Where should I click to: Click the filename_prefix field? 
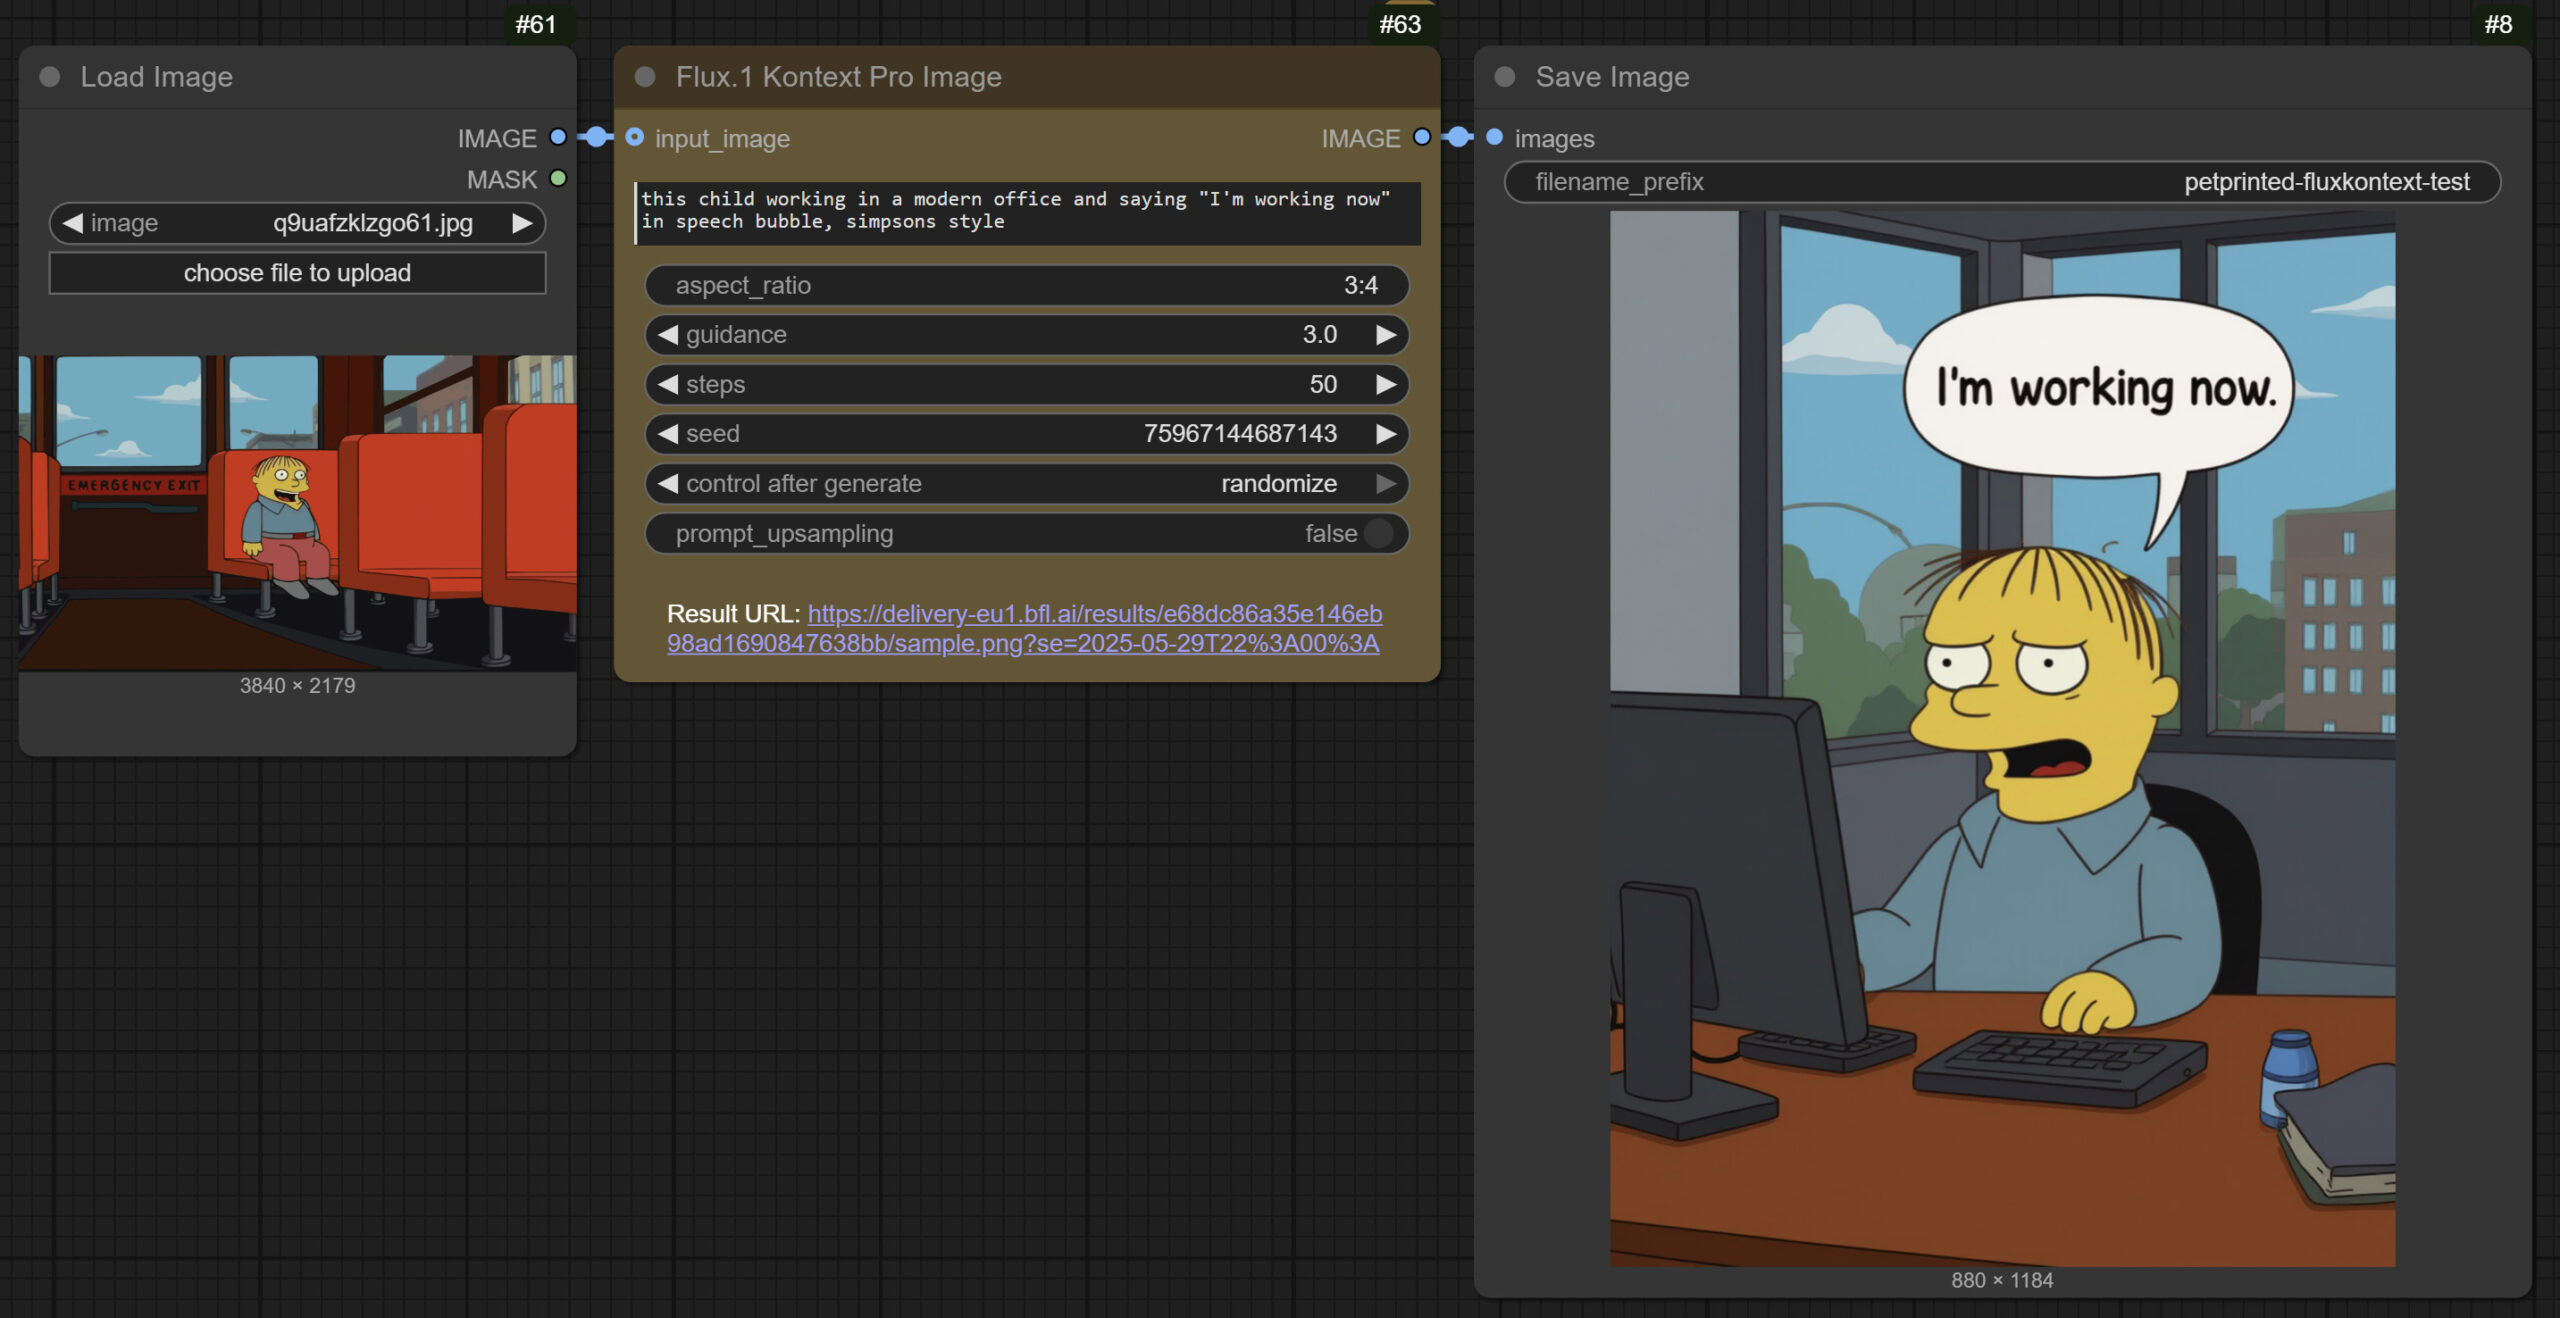[x=2001, y=182]
